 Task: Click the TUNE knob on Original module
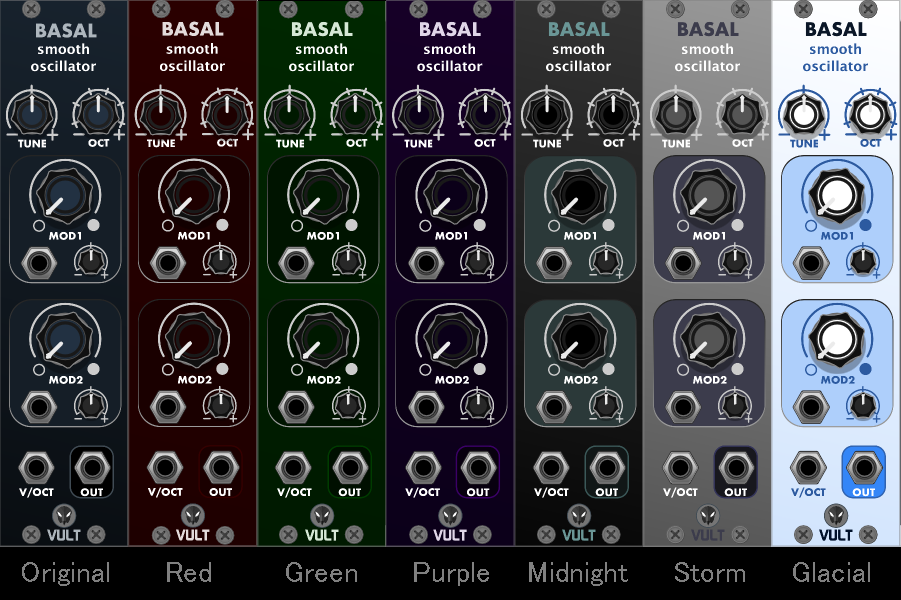[x=32, y=113]
